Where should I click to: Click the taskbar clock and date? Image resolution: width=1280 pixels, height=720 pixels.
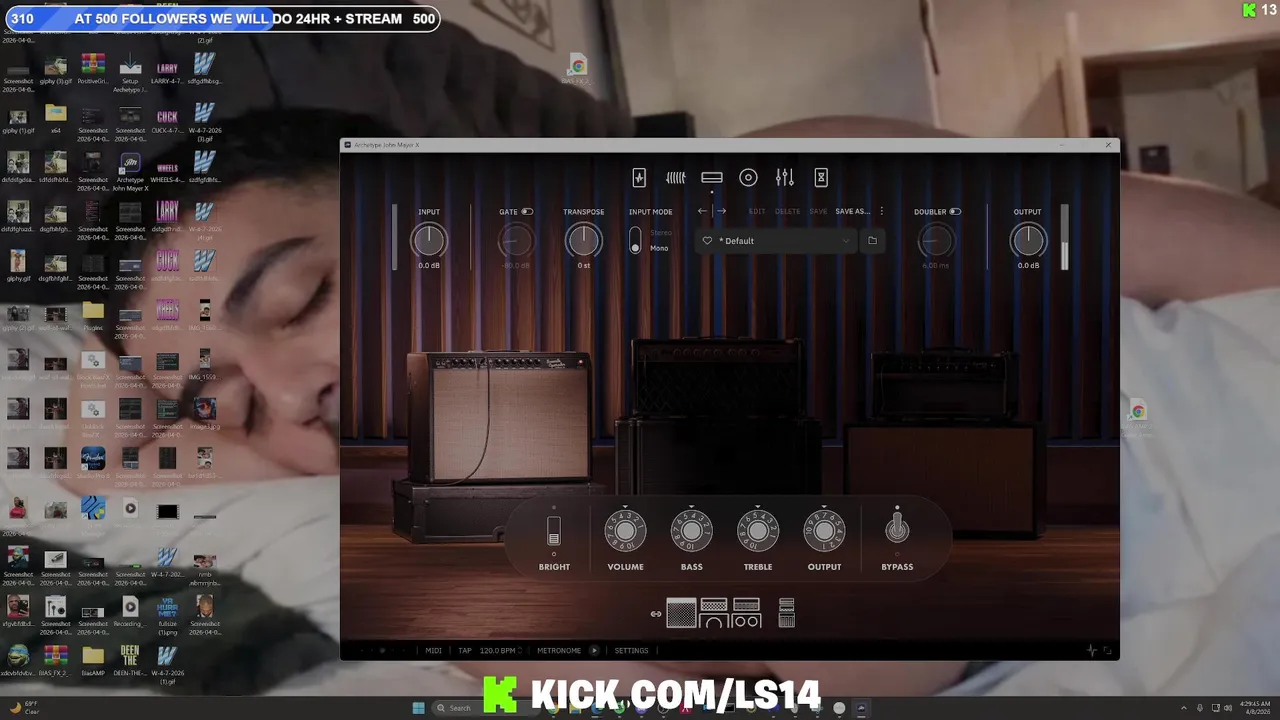point(1256,708)
